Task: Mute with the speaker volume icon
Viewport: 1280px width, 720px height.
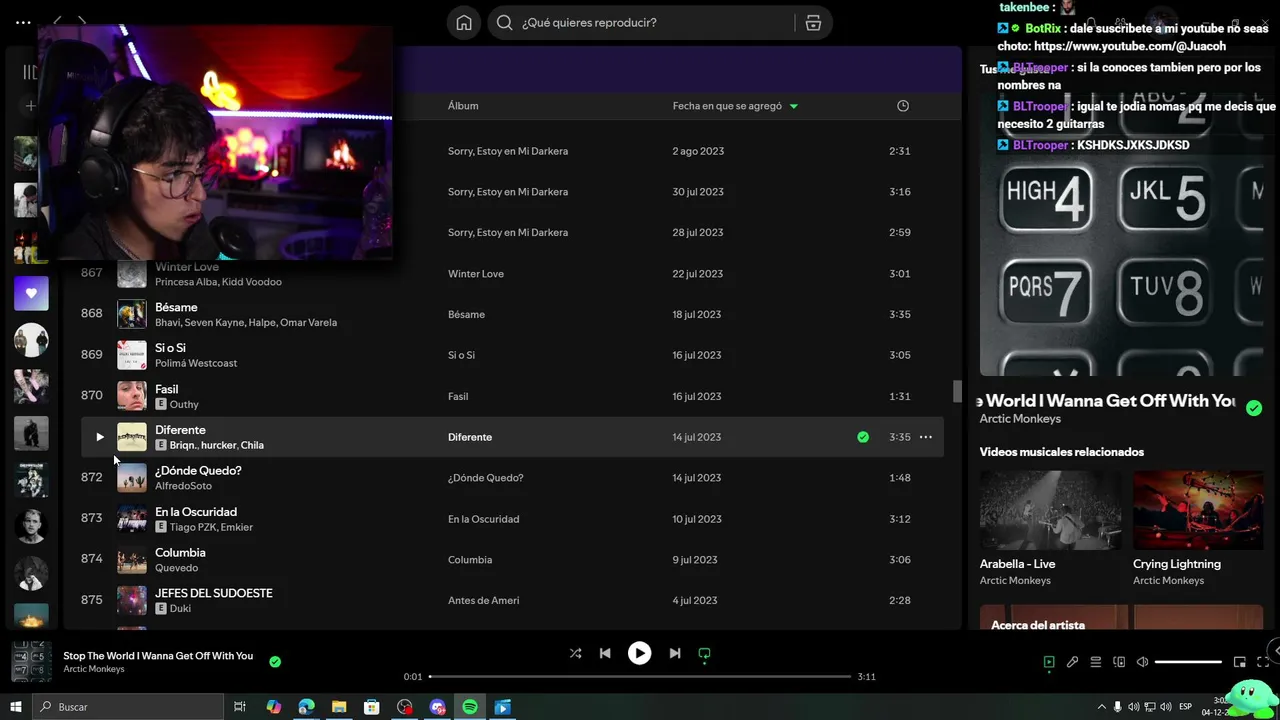Action: 1142,662
